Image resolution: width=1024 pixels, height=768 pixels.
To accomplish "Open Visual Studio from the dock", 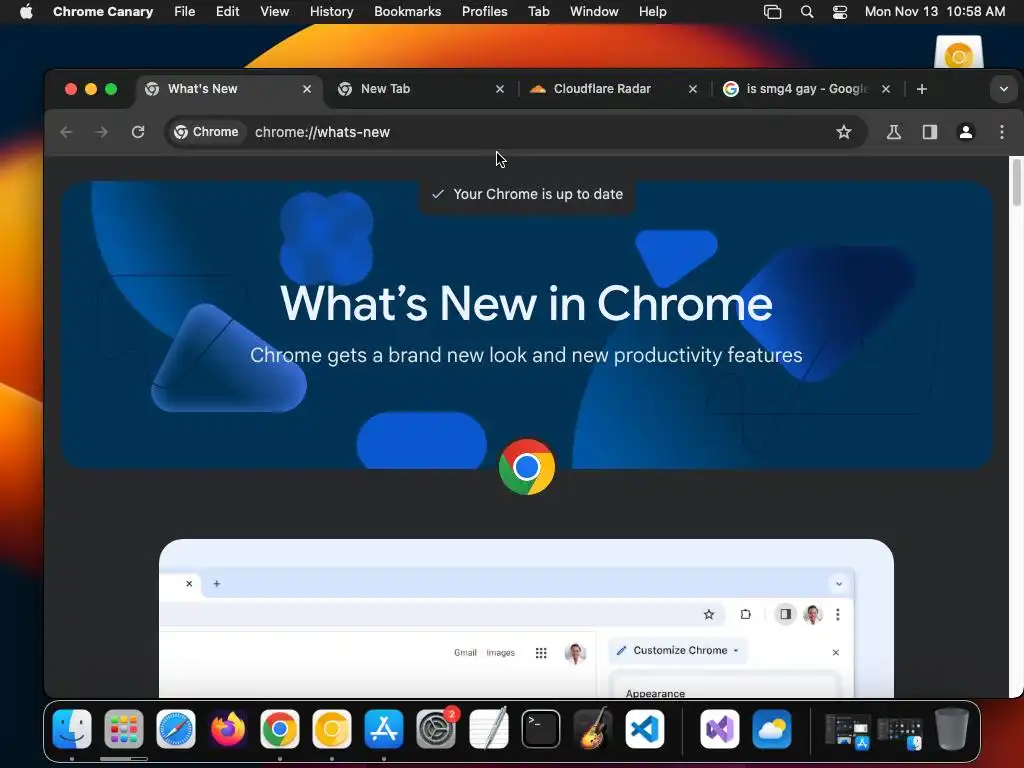I will 720,729.
